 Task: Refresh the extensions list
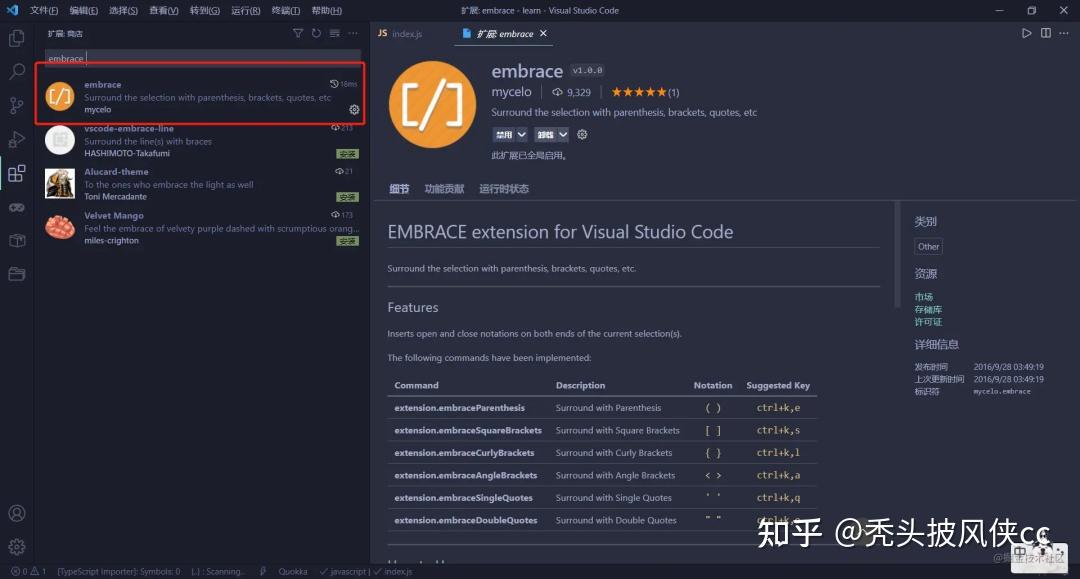[x=316, y=33]
